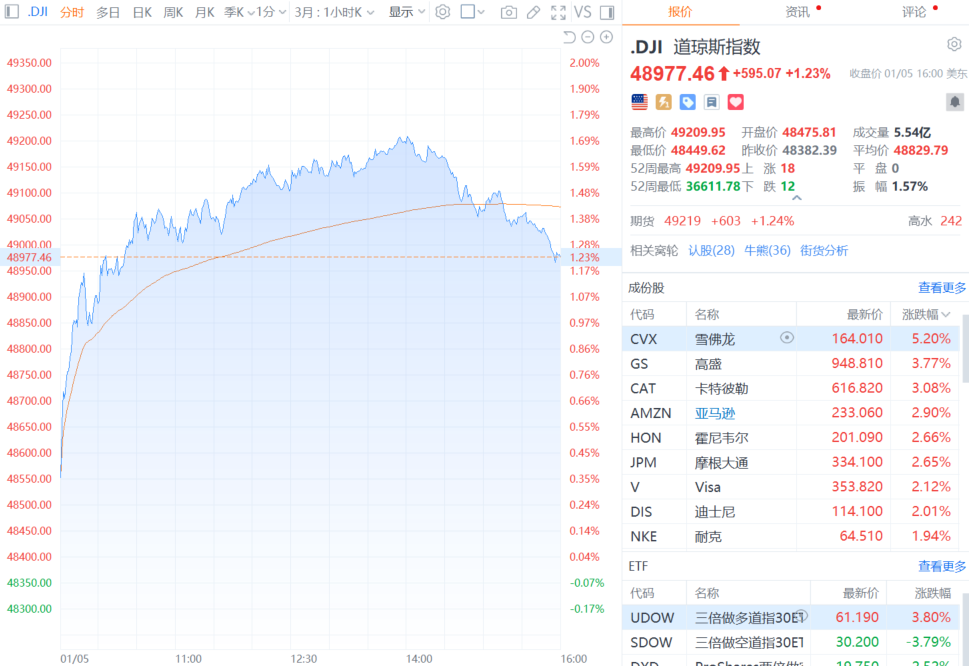Select the NKE 耐克 row
Viewport: 969px width, 666px height.
791,536
